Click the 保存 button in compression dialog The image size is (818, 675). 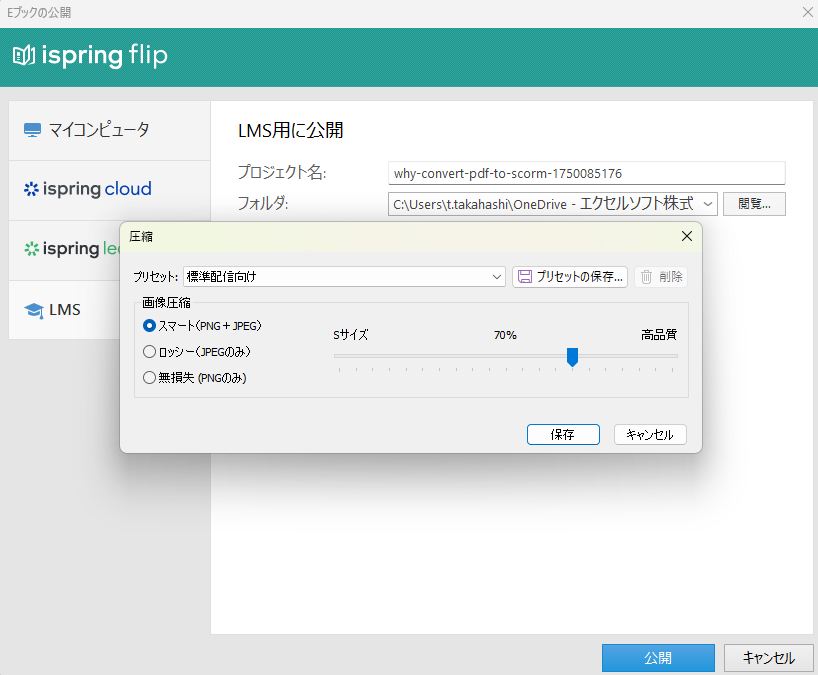click(563, 435)
